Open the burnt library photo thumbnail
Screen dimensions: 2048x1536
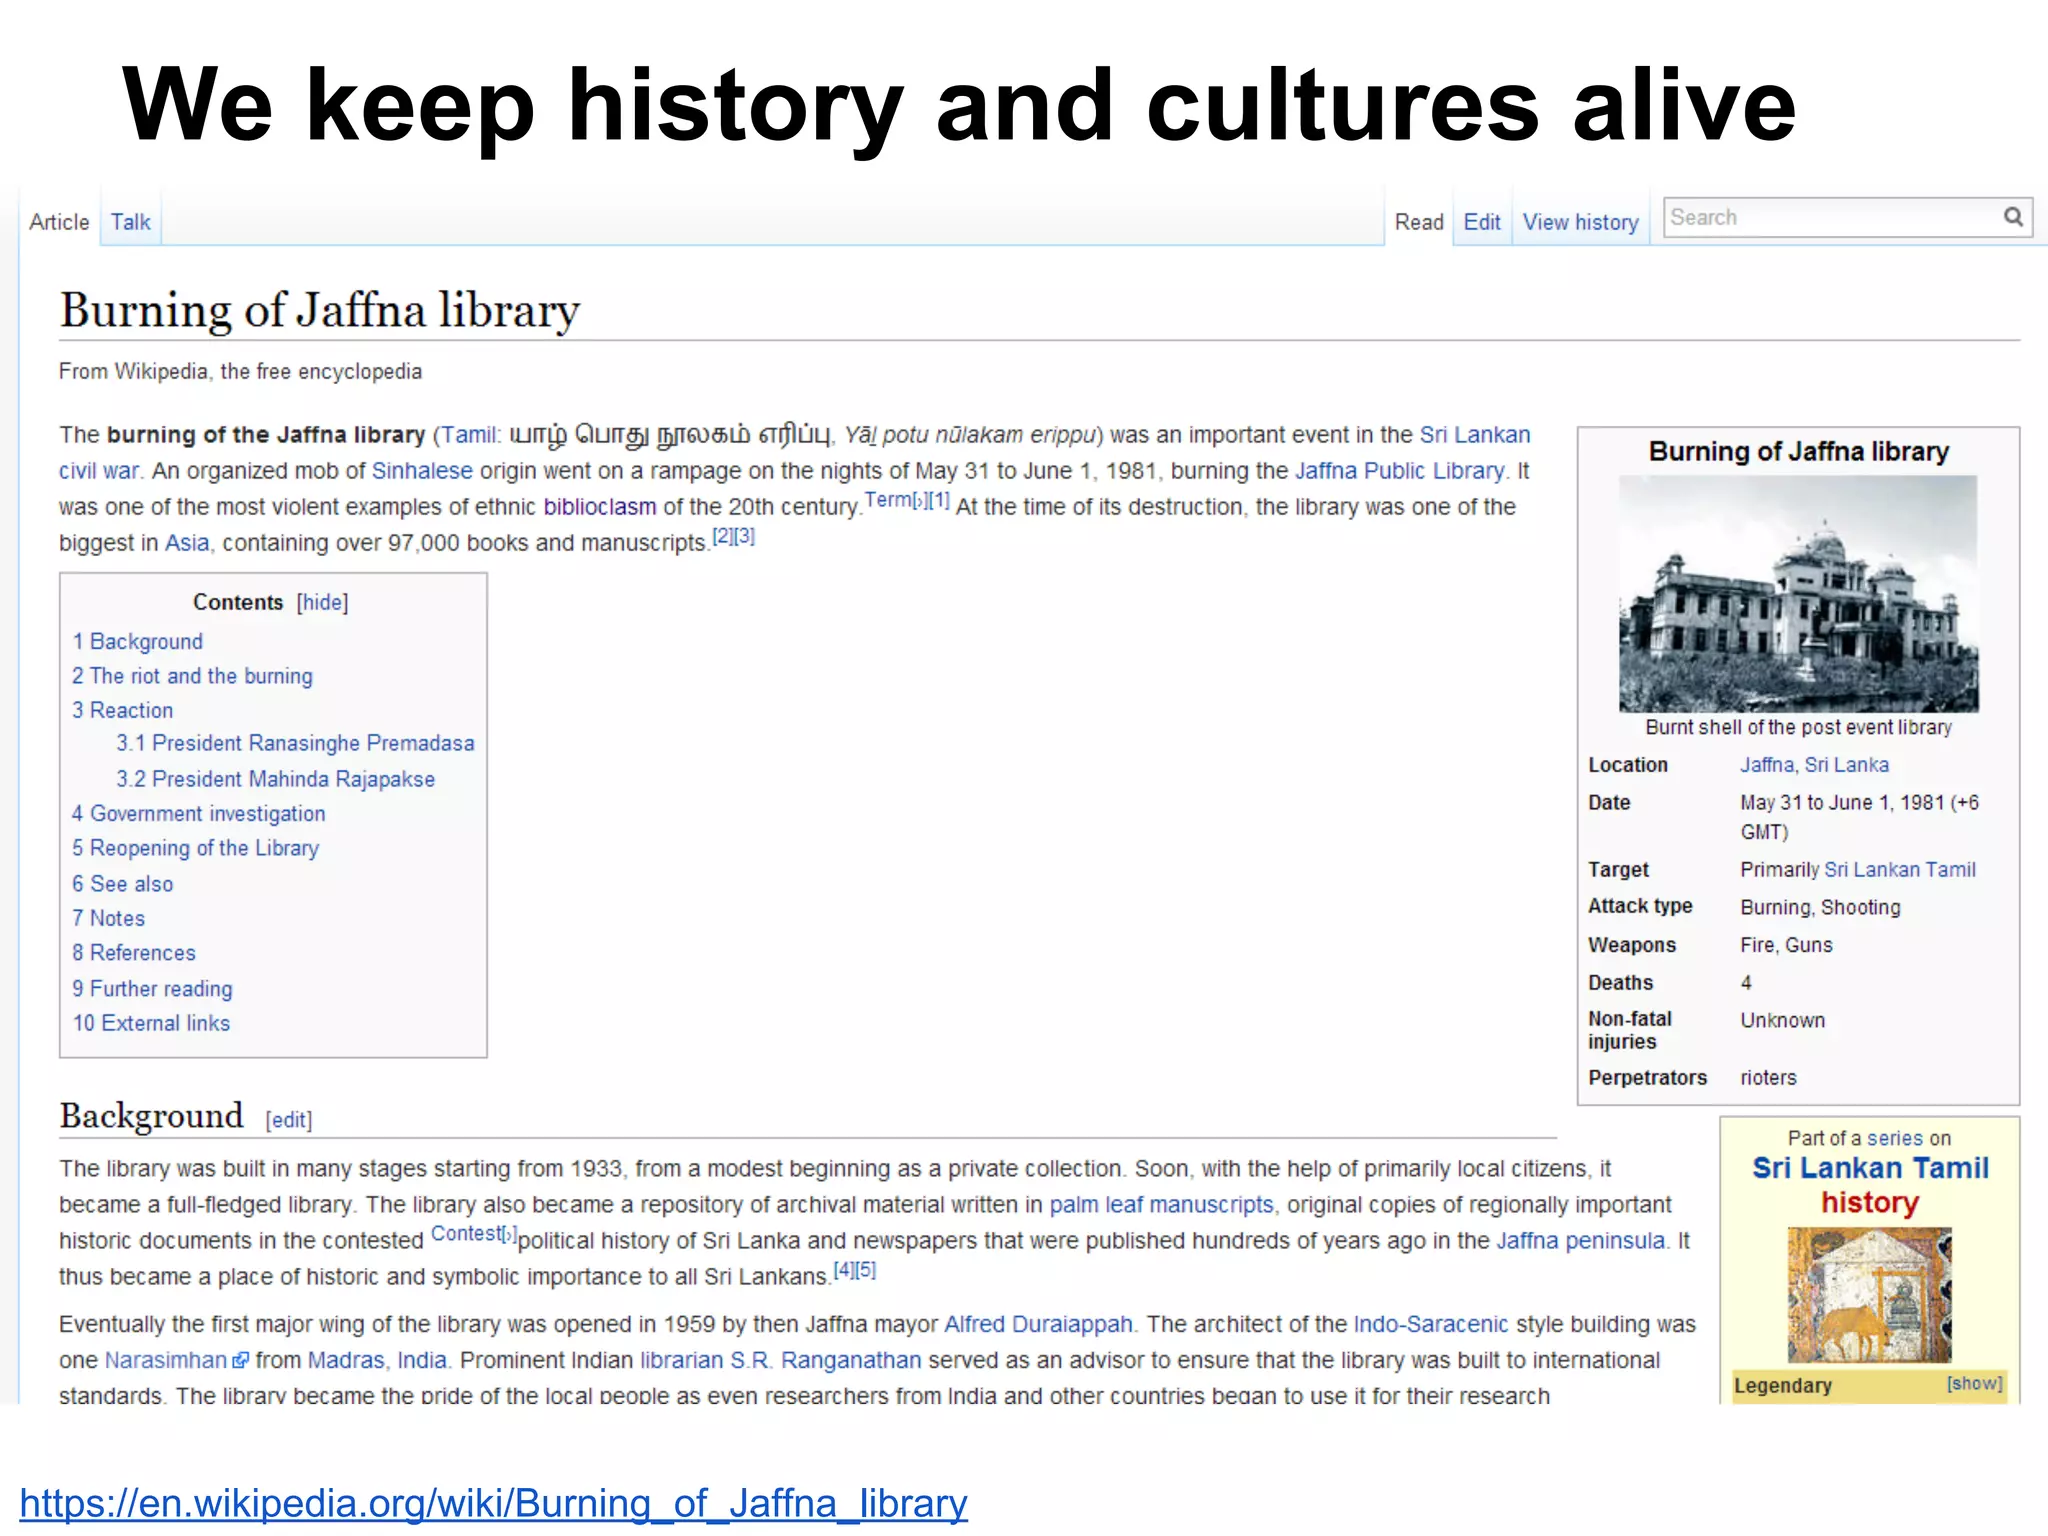[1798, 594]
